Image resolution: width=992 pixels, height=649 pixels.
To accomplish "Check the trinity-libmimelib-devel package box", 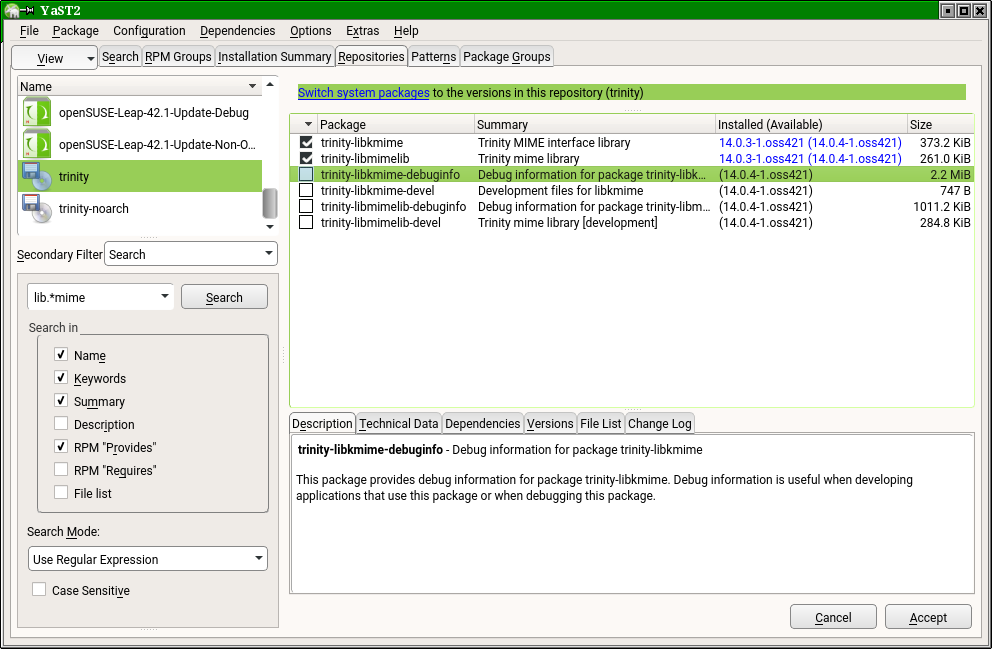I will tap(306, 222).
